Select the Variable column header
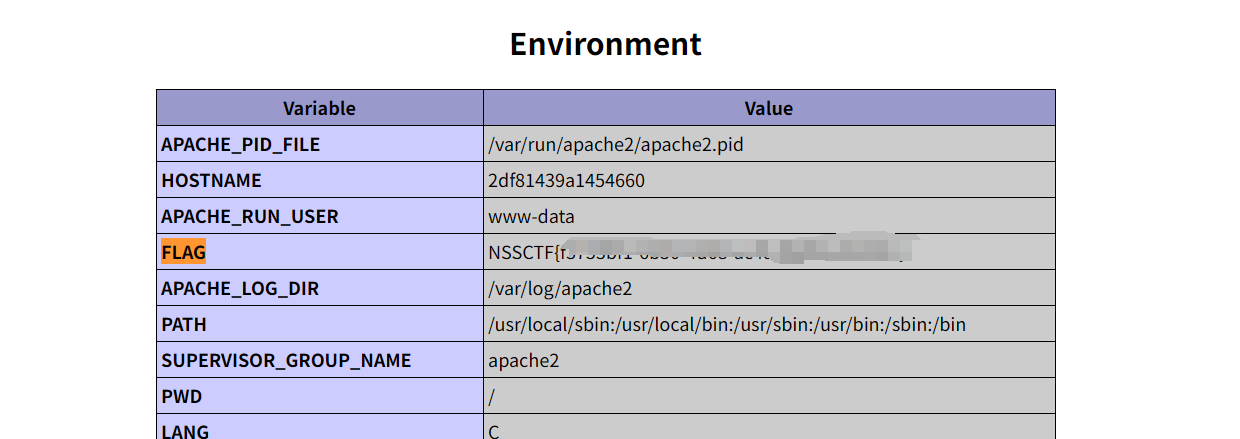The image size is (1240, 439). coord(320,108)
